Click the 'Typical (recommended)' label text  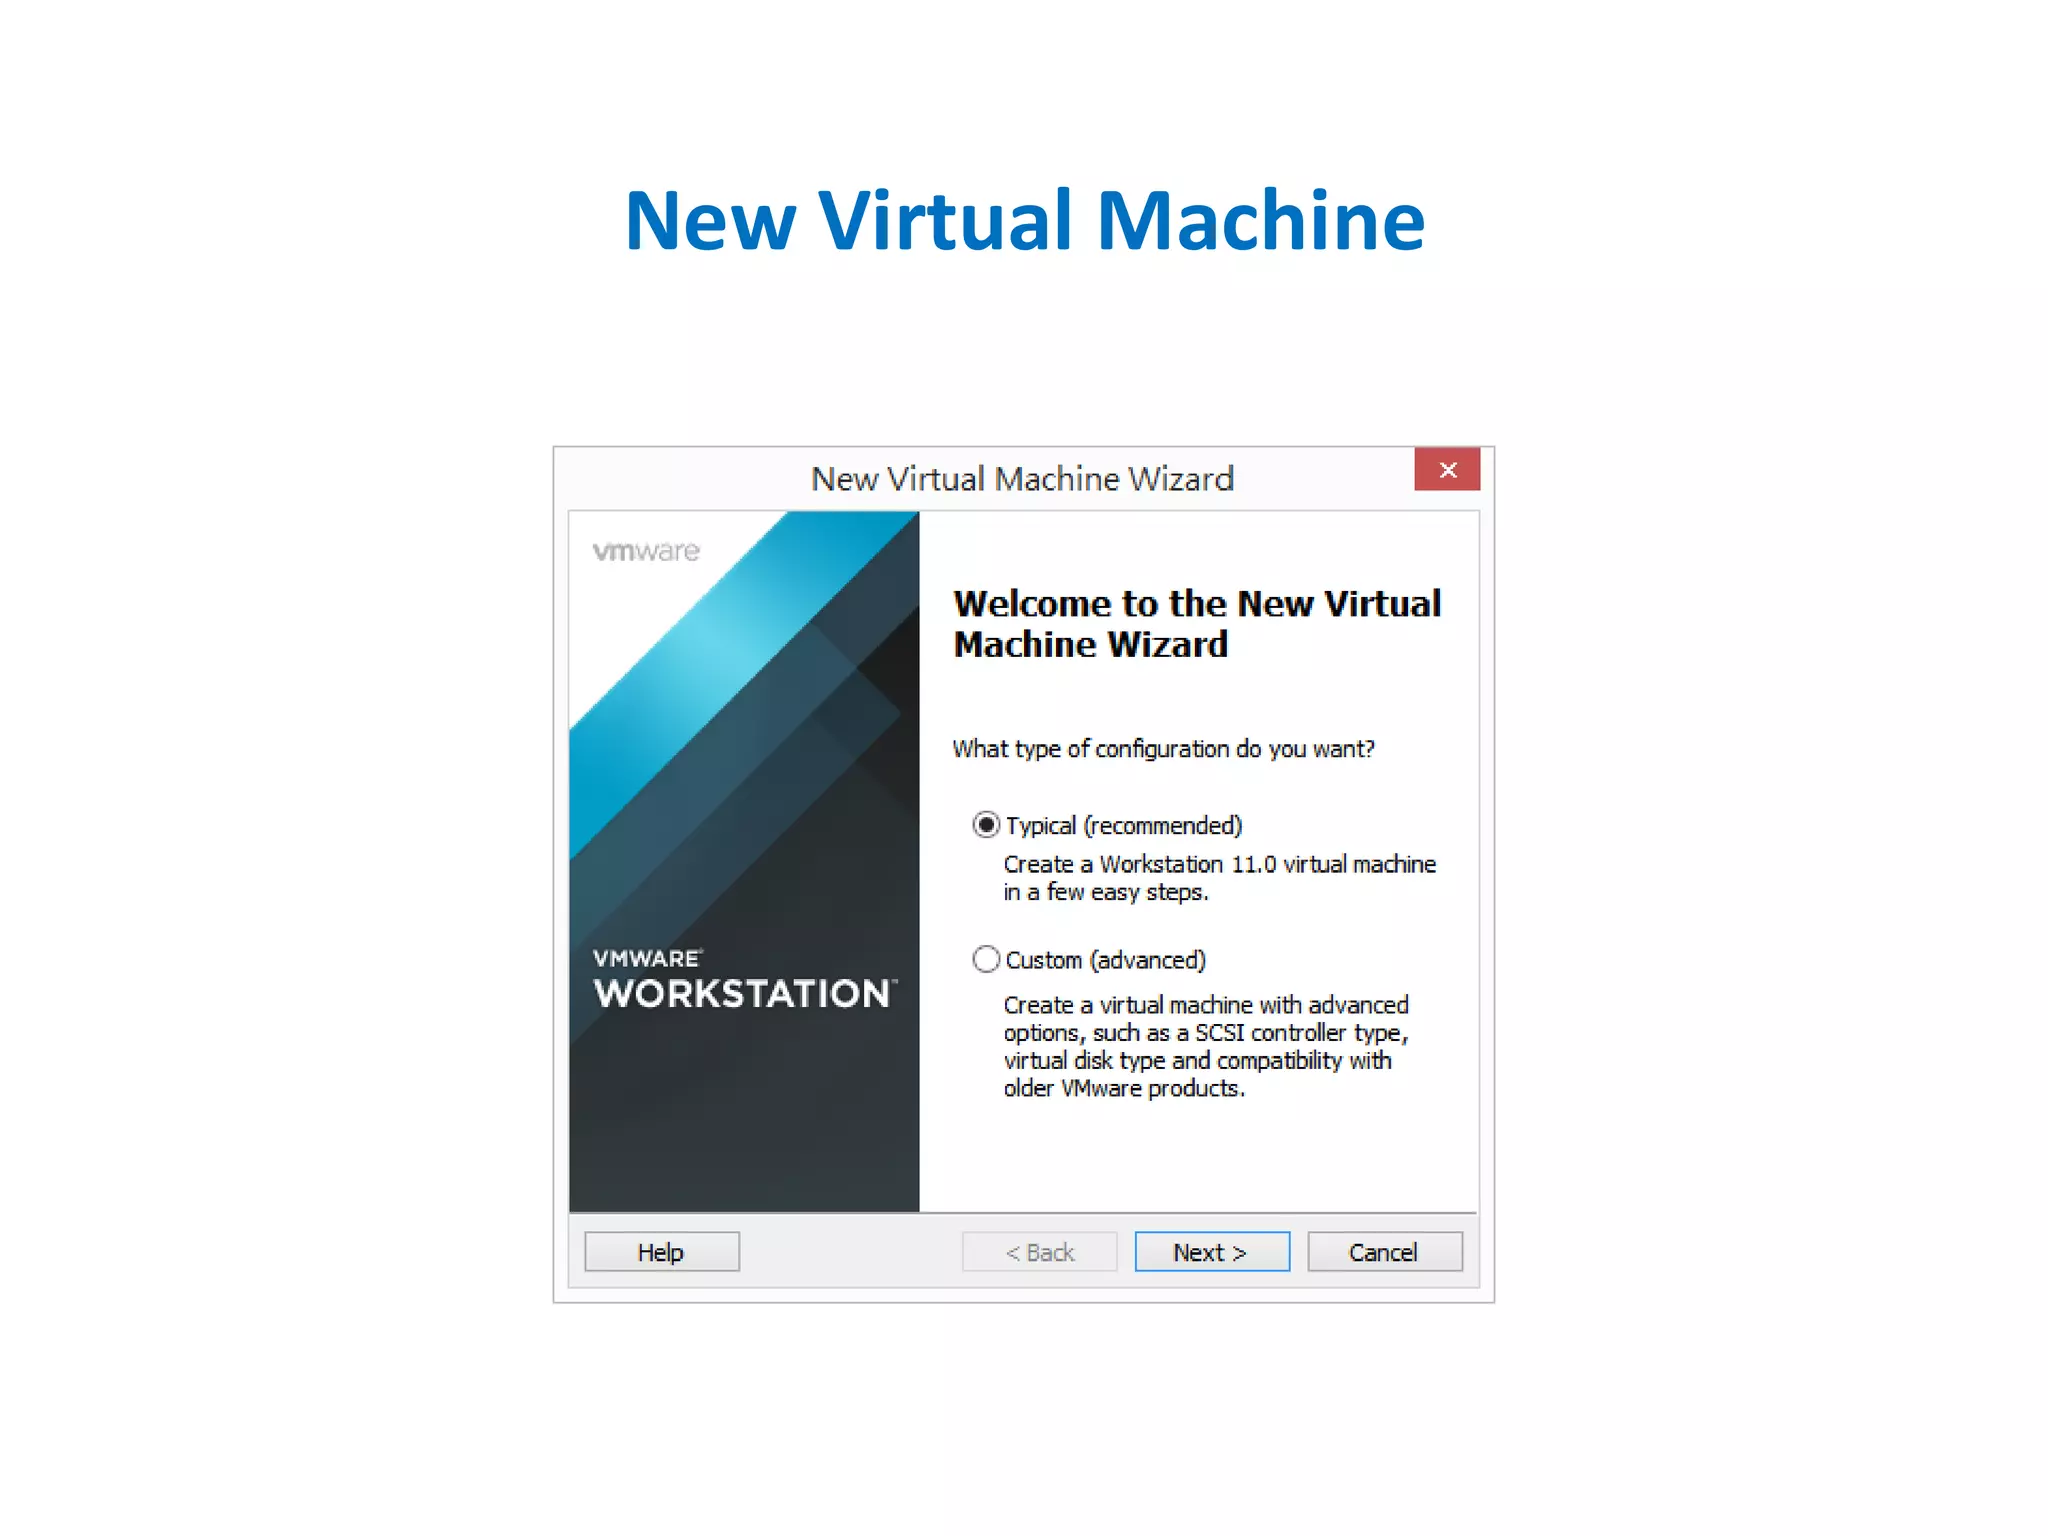[x=1124, y=826]
